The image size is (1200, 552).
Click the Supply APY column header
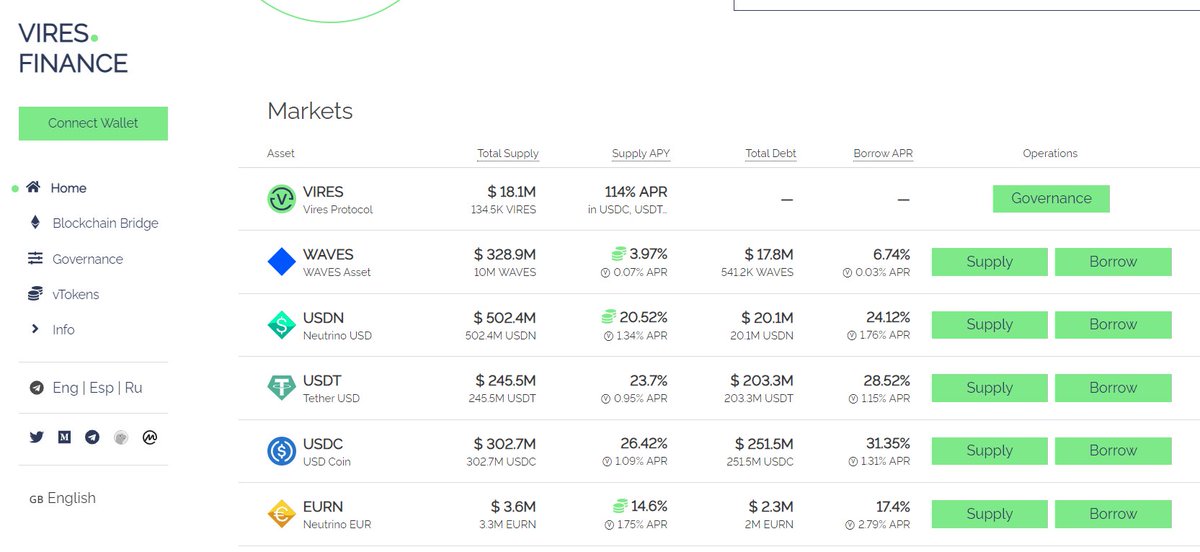click(x=641, y=154)
